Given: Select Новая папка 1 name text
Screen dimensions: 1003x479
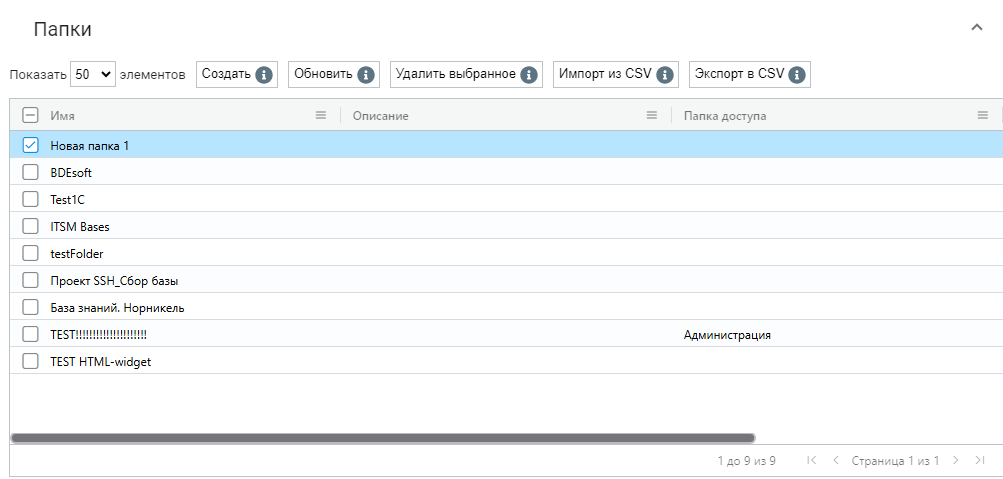Looking at the screenshot, I should tap(90, 146).
